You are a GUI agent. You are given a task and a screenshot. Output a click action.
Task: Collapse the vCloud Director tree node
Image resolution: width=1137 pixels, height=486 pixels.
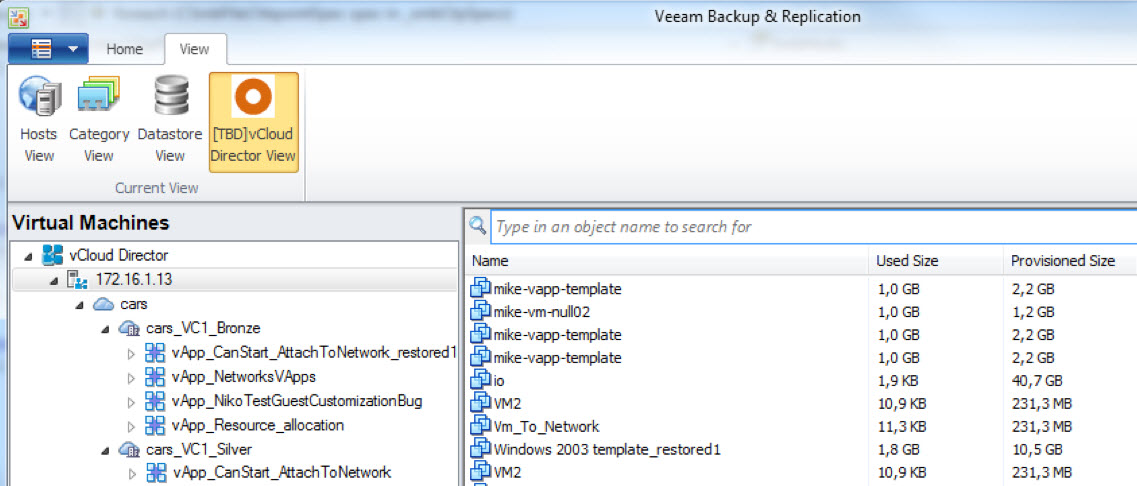pyautogui.click(x=28, y=256)
